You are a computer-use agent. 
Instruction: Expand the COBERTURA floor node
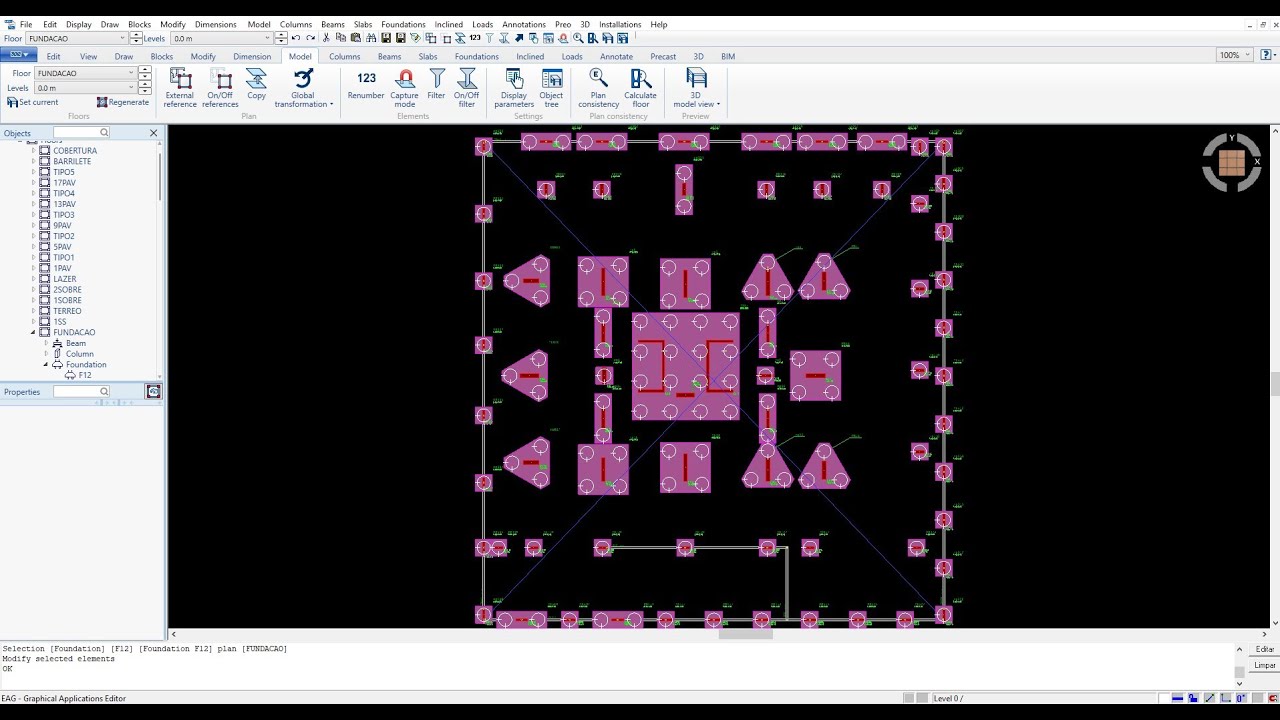34,151
